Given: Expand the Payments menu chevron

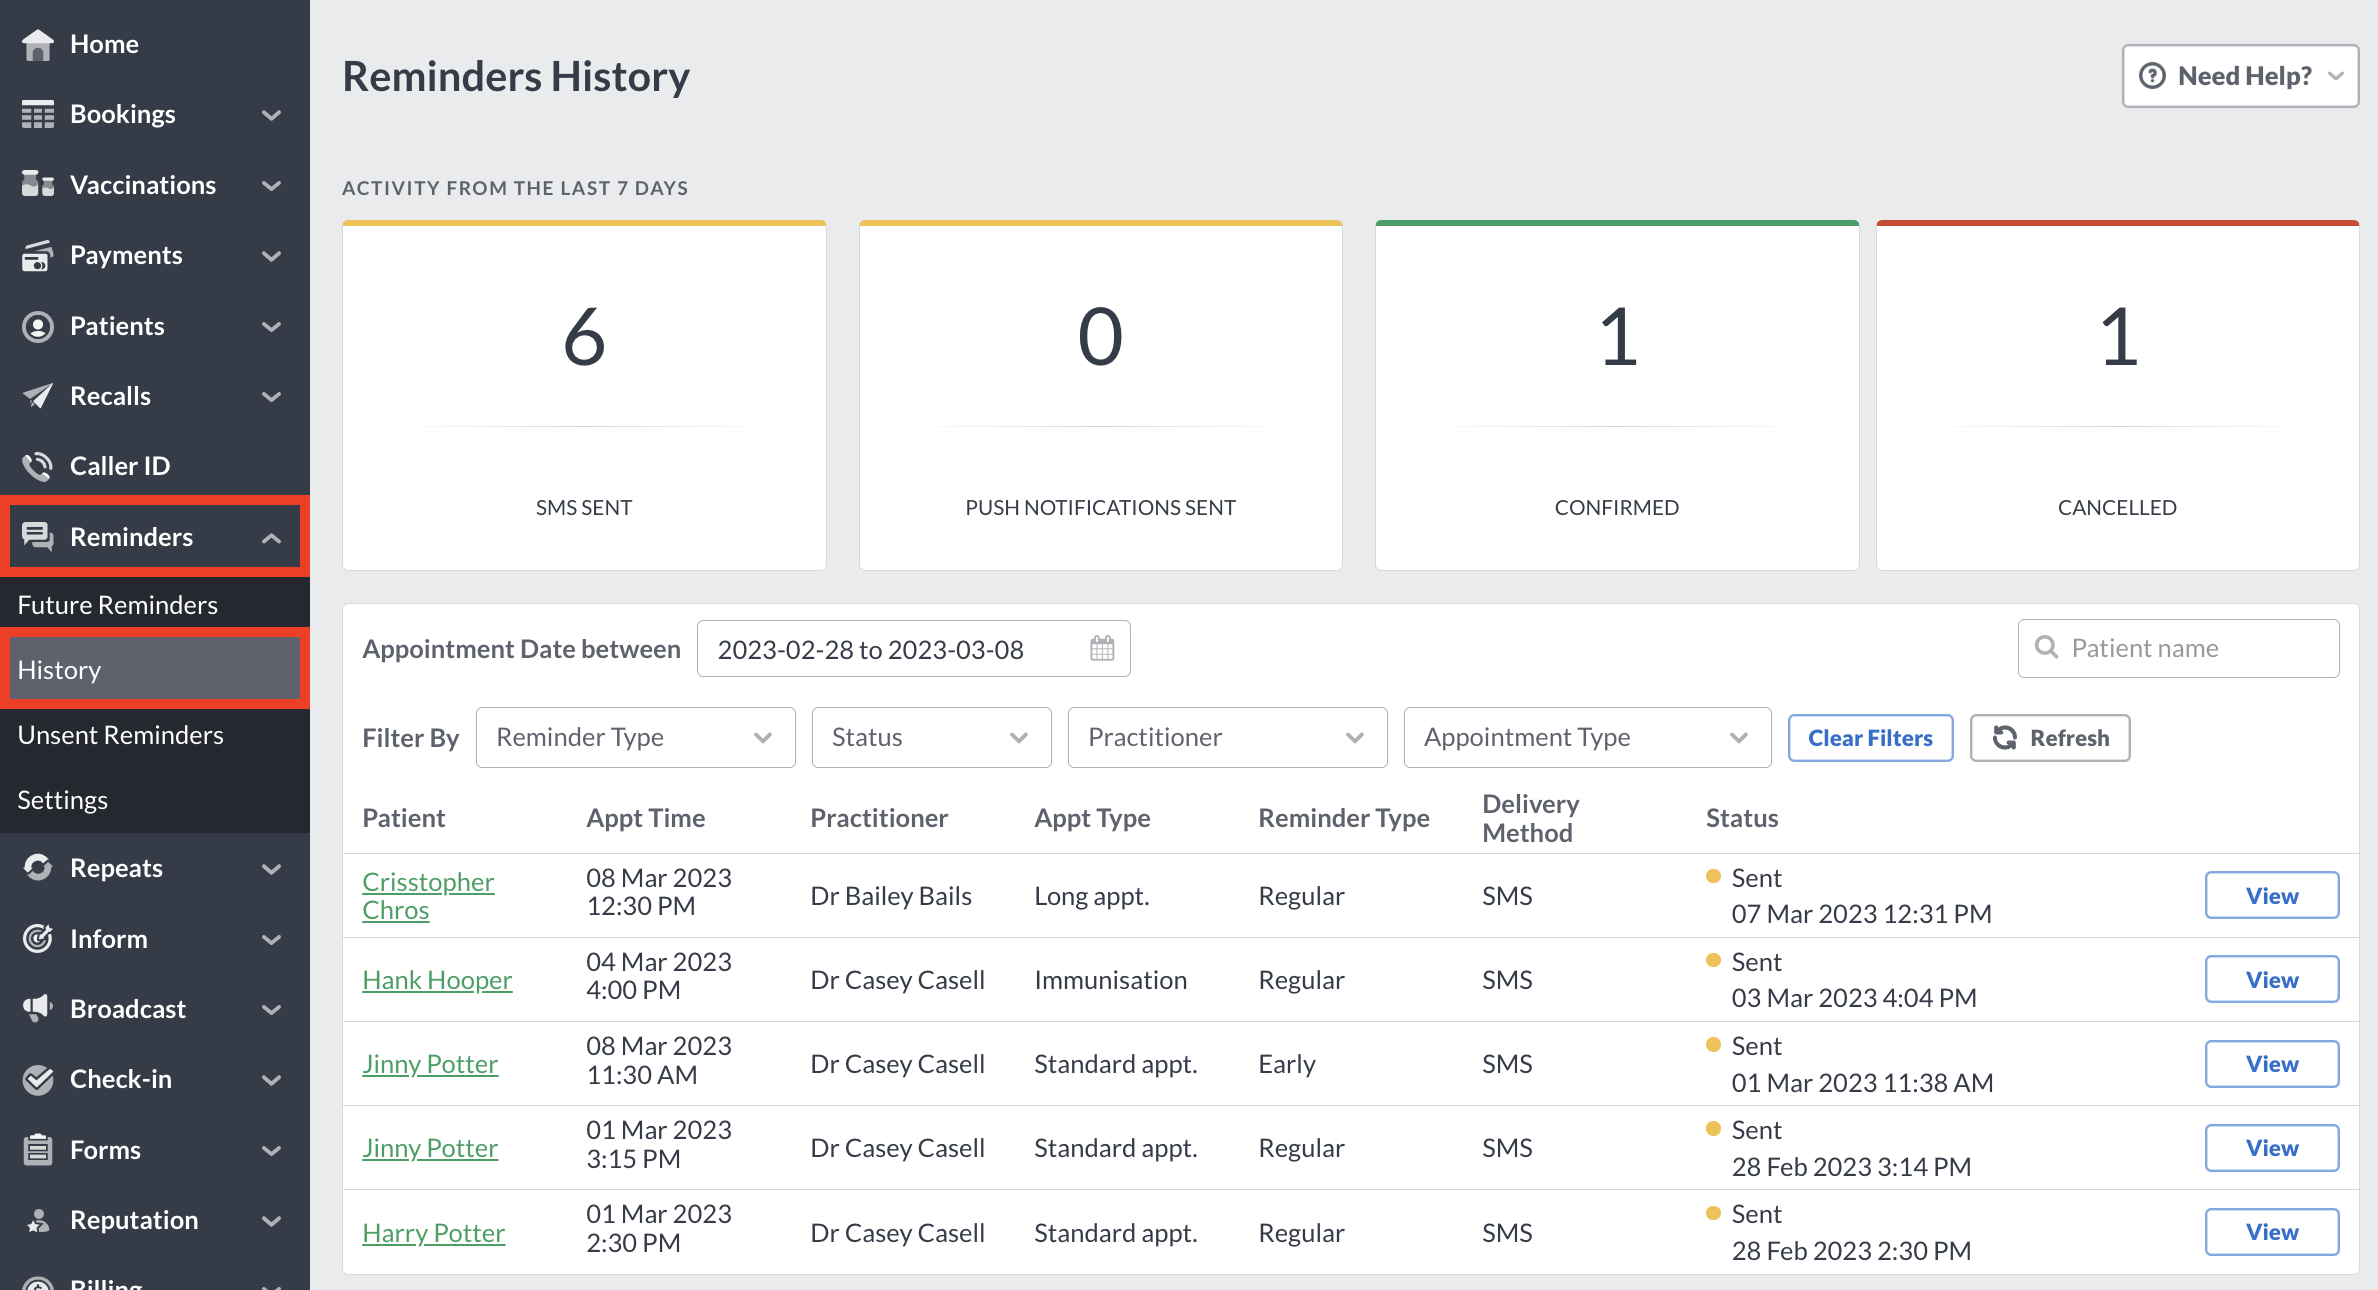Looking at the screenshot, I should pos(271,256).
